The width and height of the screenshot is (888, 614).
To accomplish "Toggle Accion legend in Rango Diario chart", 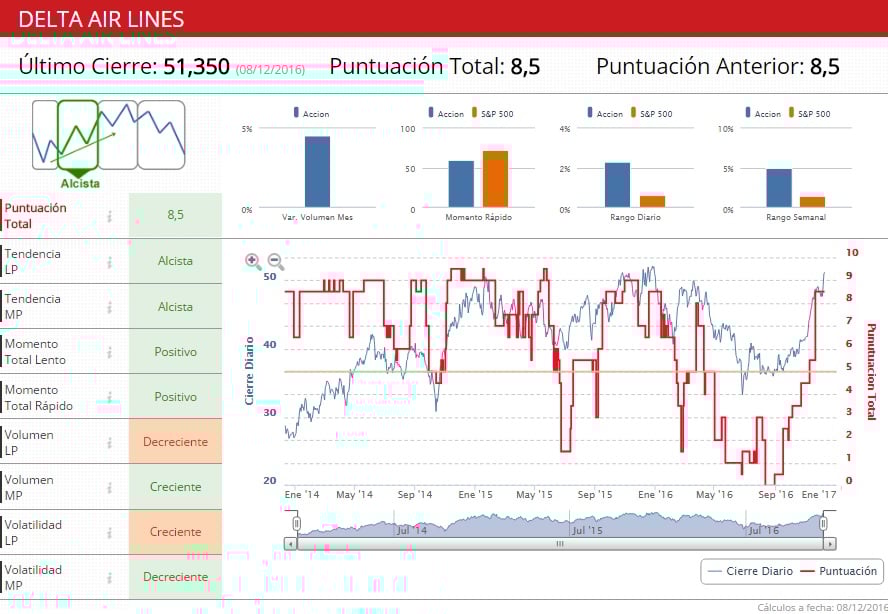I will click(605, 113).
